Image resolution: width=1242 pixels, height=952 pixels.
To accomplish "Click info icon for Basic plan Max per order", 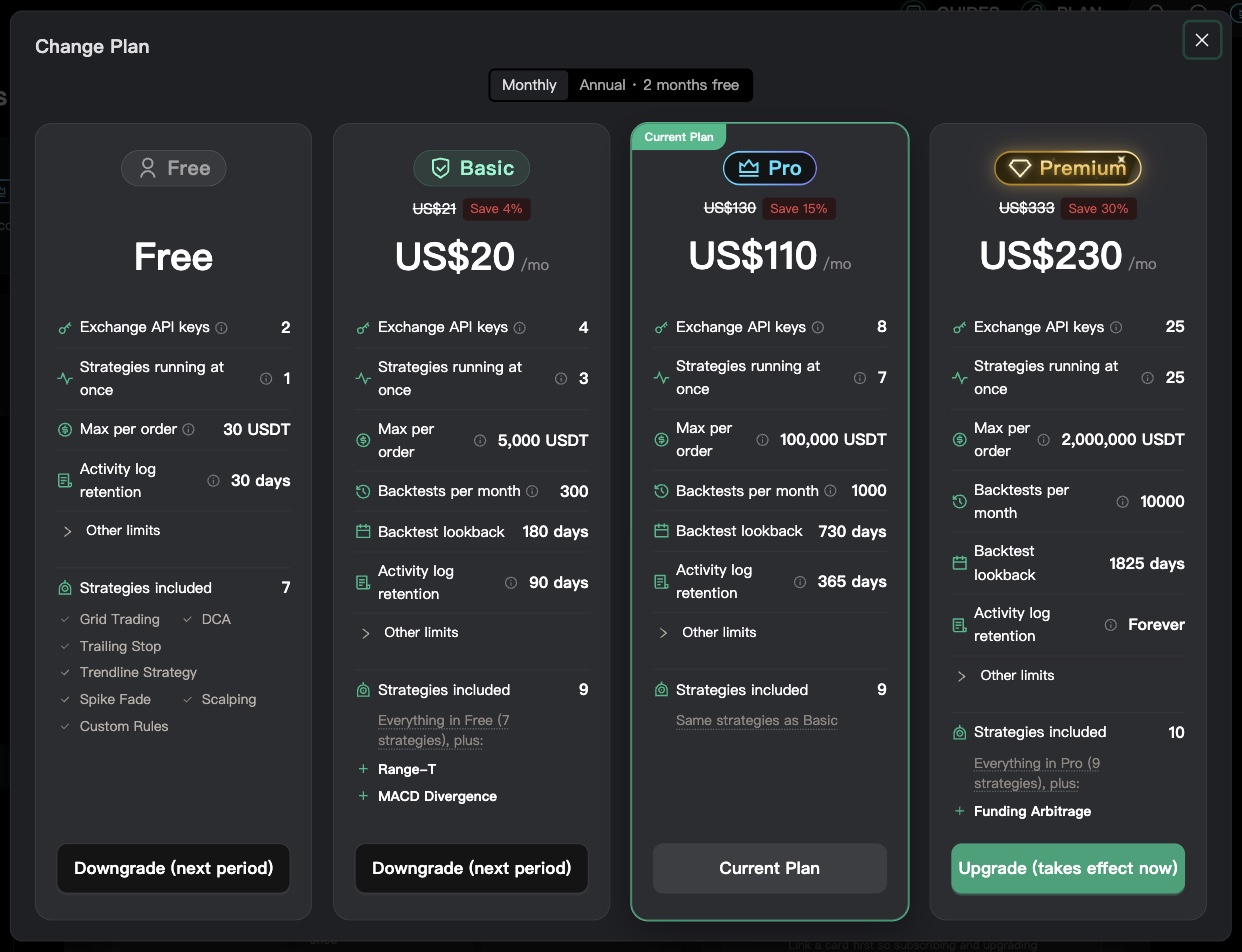I will (x=480, y=441).
